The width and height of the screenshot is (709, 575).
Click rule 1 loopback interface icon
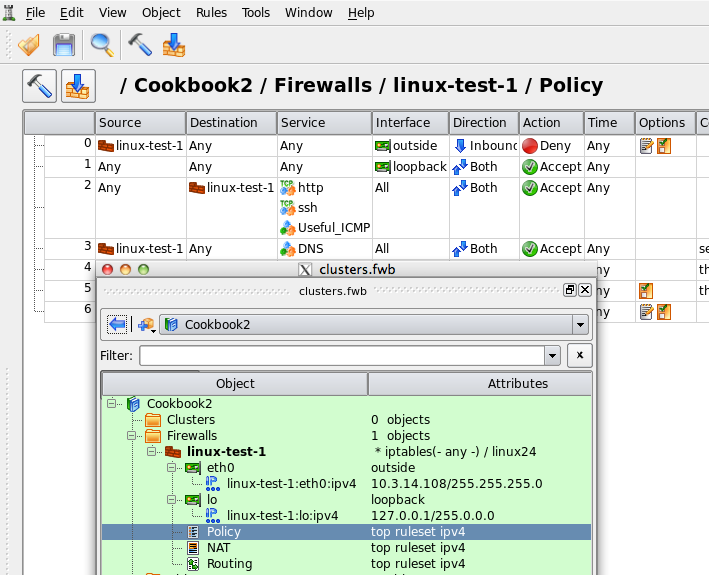pyautogui.click(x=383, y=167)
